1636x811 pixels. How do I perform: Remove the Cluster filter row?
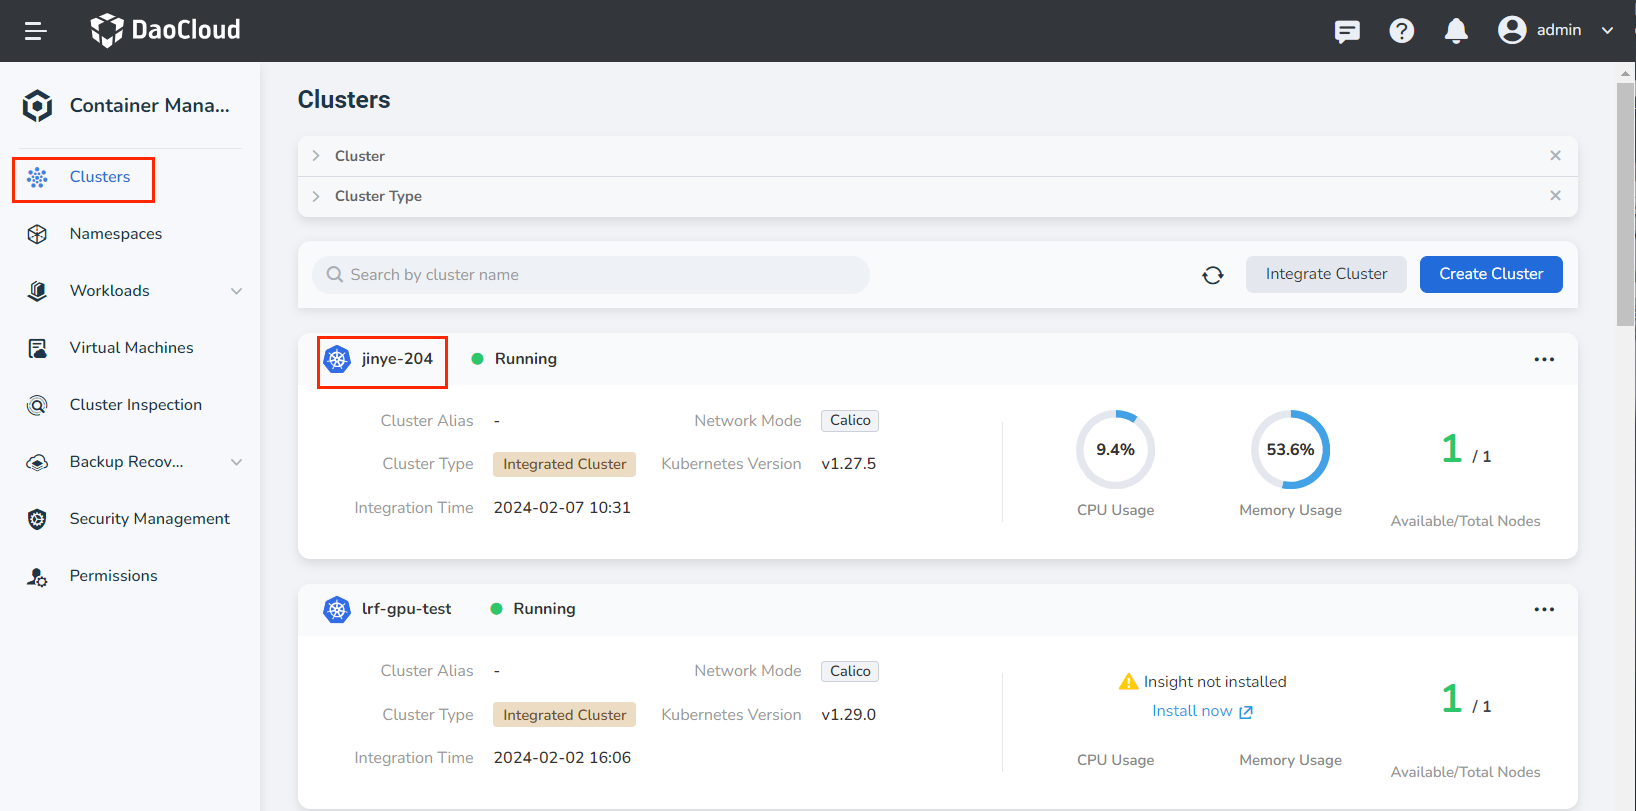[1555, 156]
